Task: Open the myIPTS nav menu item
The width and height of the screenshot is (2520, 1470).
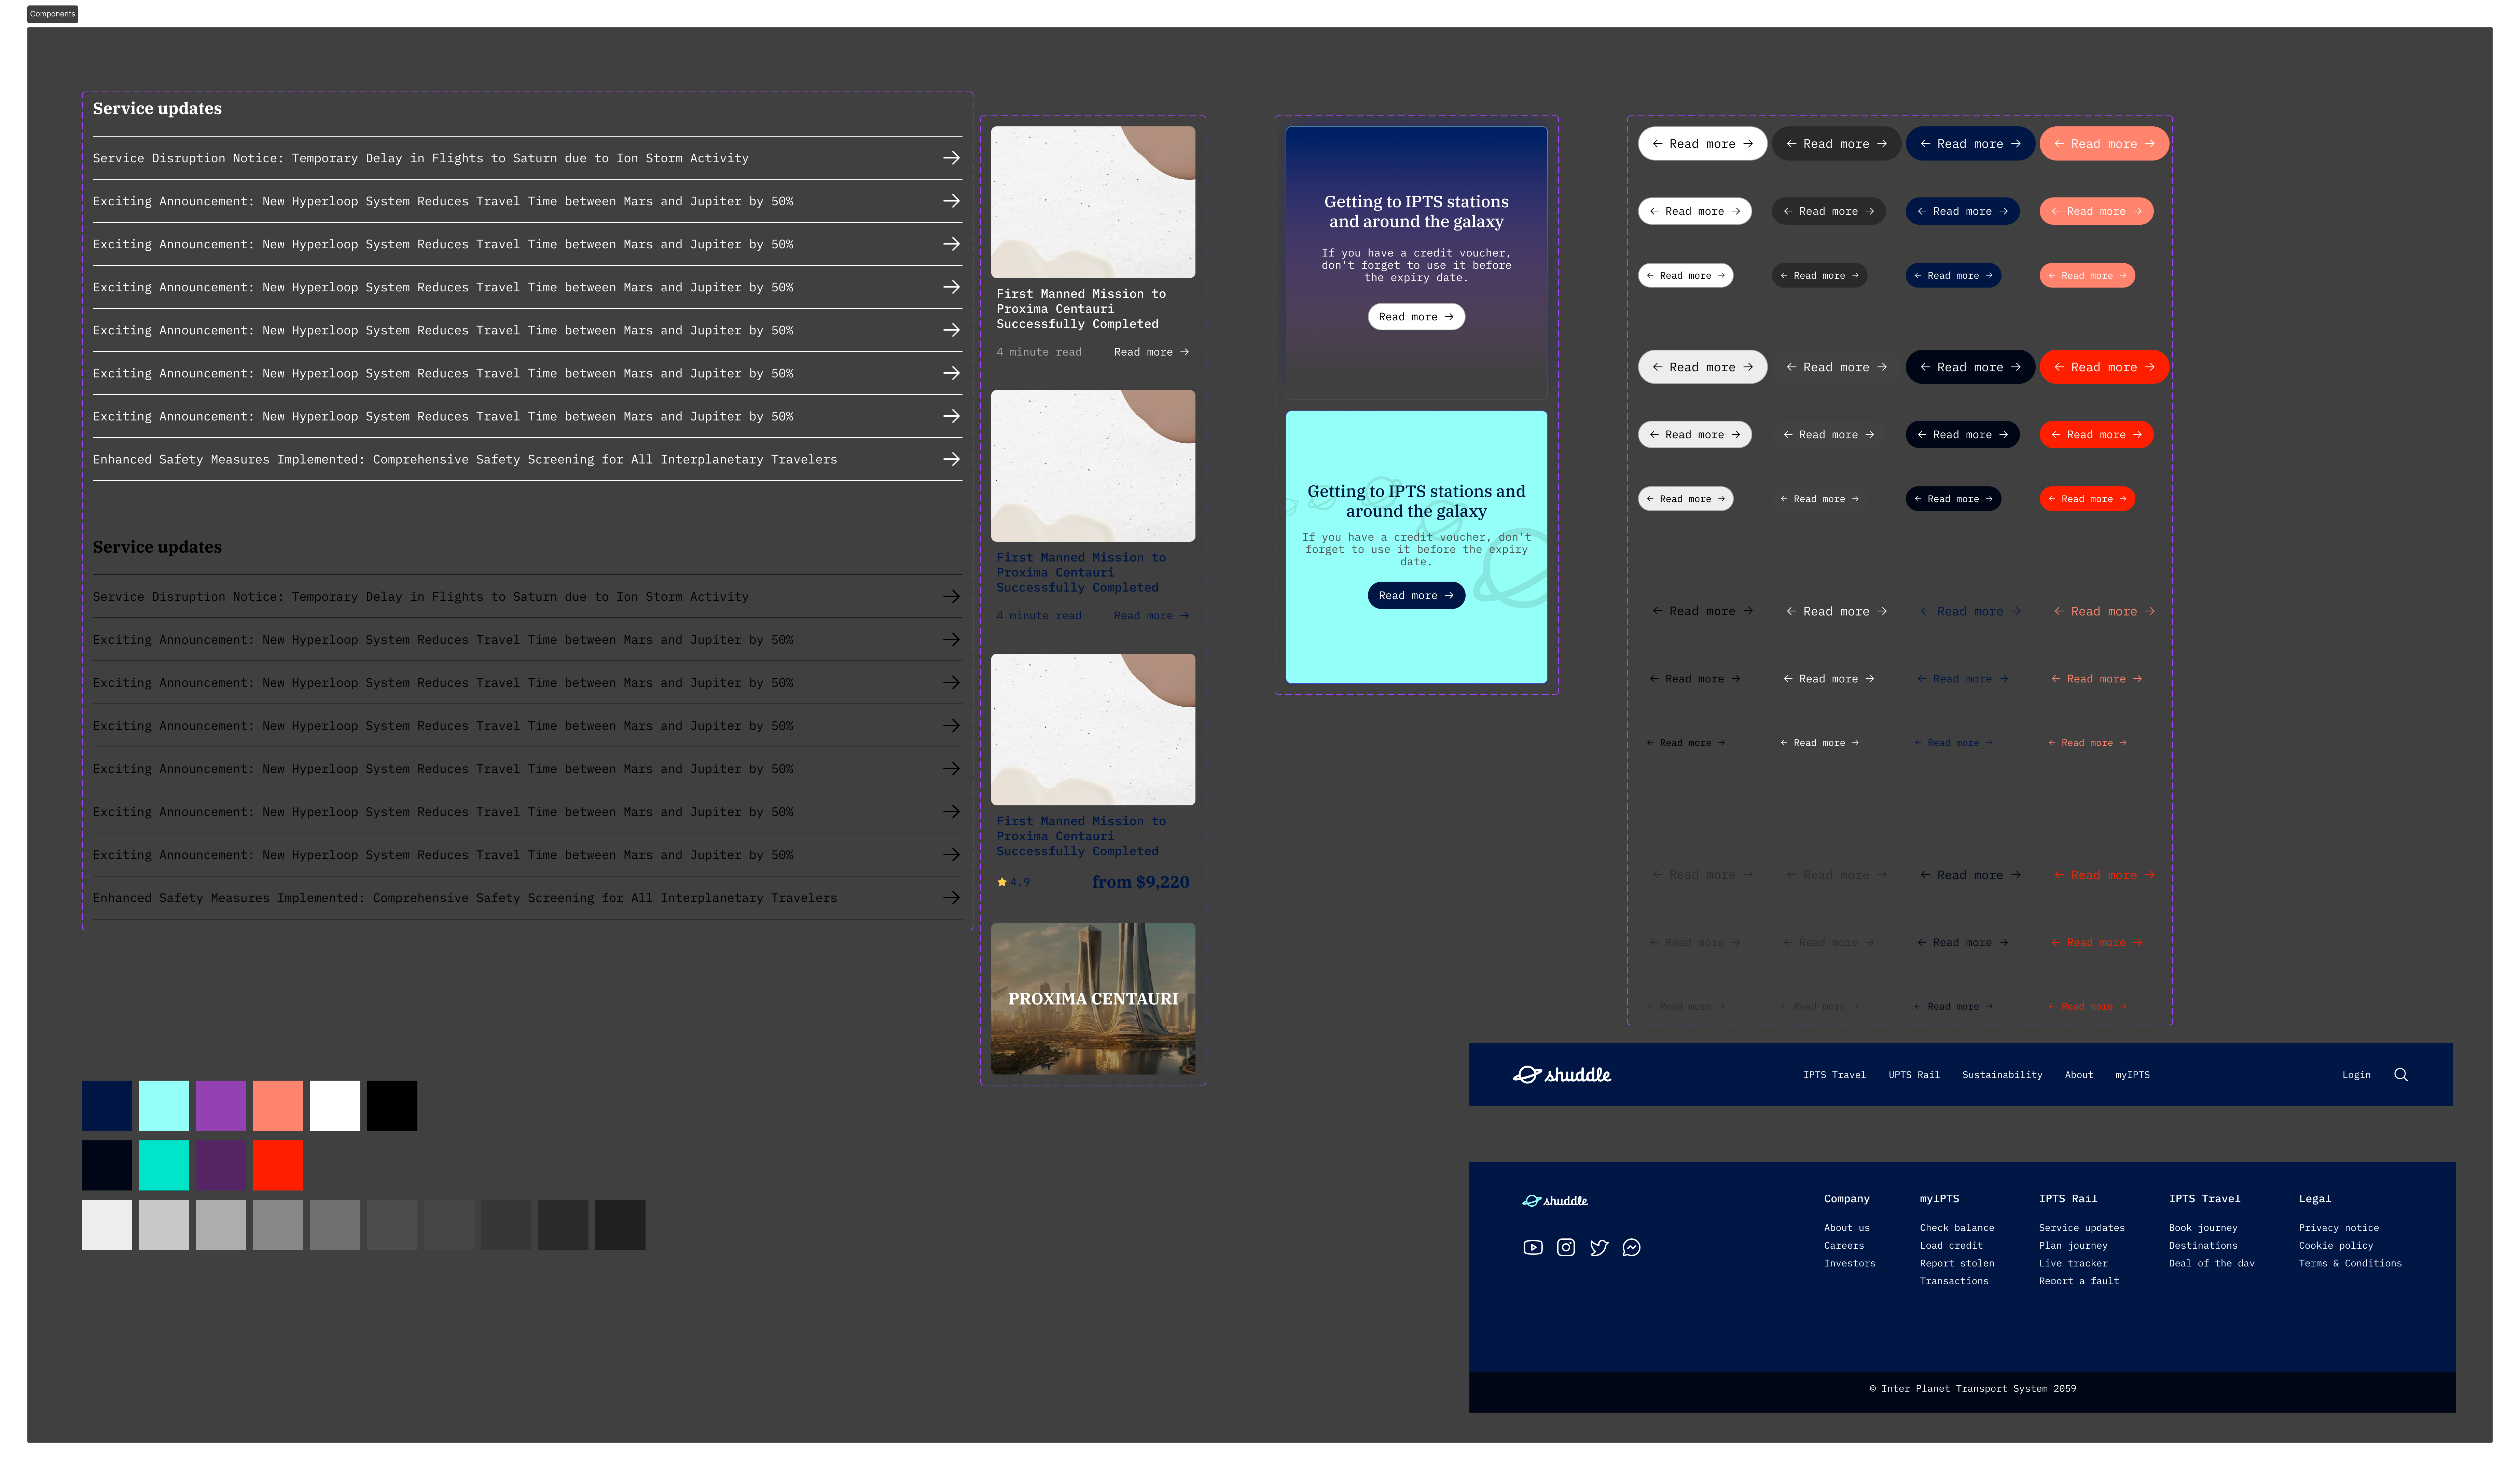Action: (x=2132, y=1075)
